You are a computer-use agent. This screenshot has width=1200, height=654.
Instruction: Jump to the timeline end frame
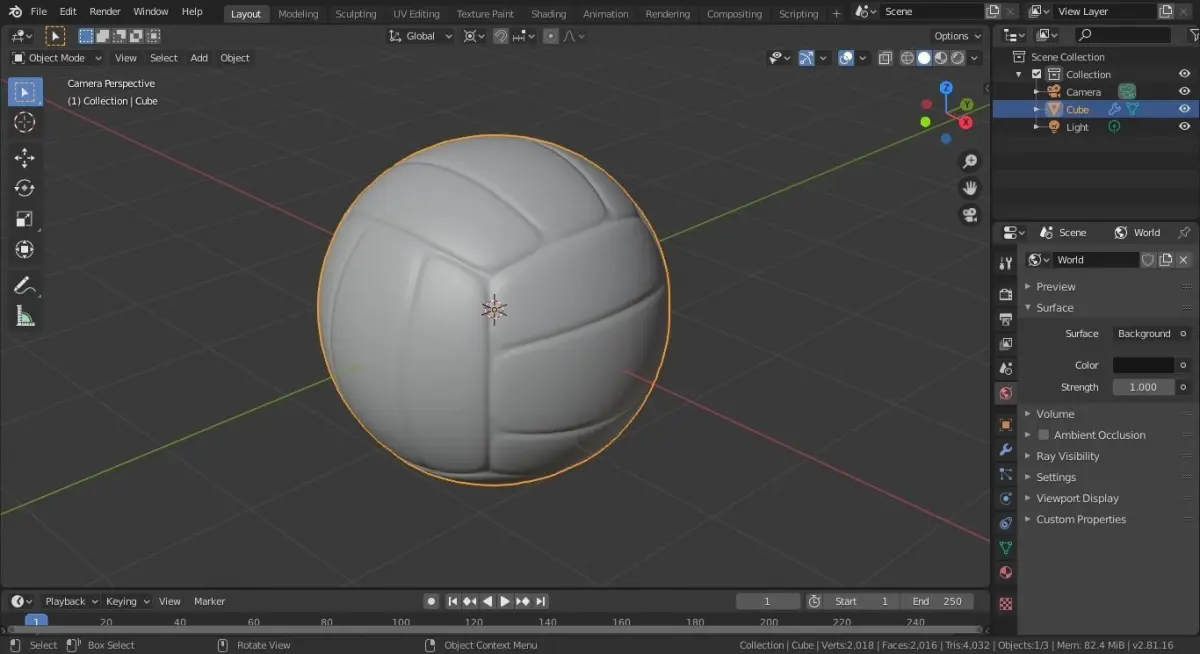click(x=541, y=601)
